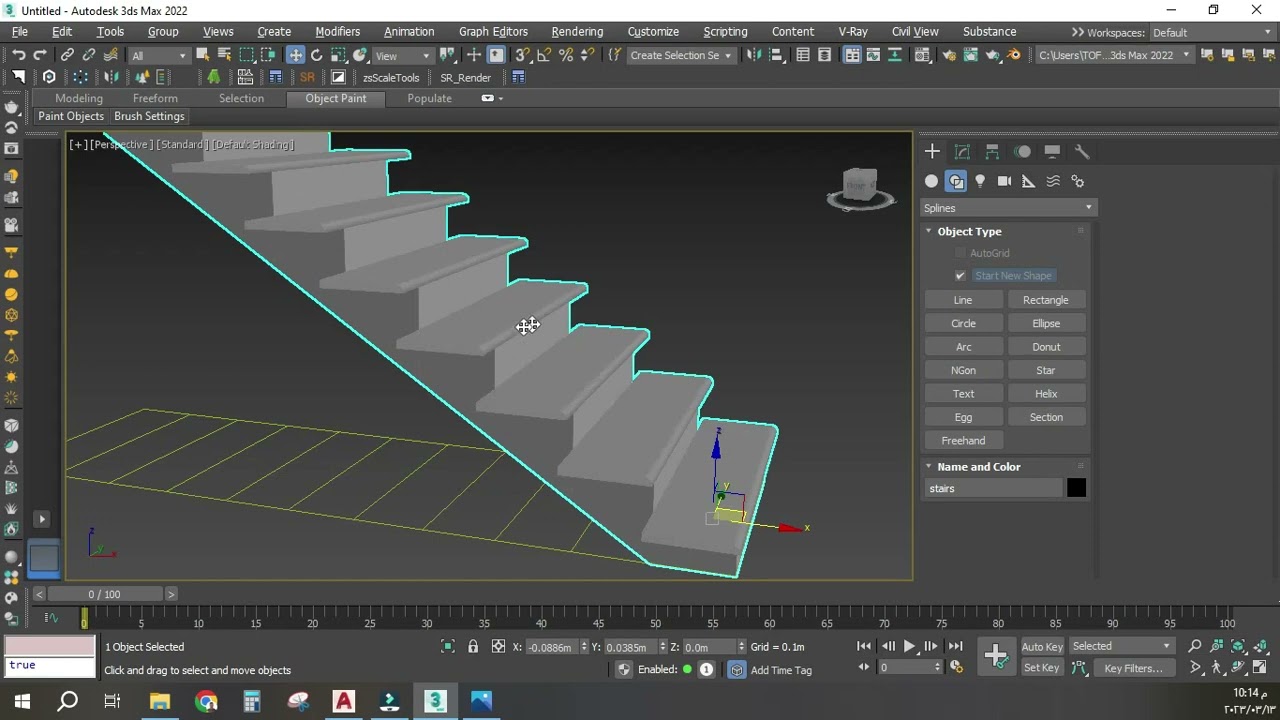The height and width of the screenshot is (720, 1280).
Task: Open the Modifiers menu
Action: (x=338, y=32)
